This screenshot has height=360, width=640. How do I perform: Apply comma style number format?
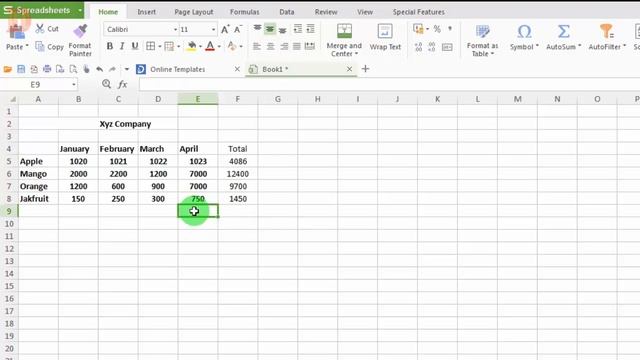point(450,29)
